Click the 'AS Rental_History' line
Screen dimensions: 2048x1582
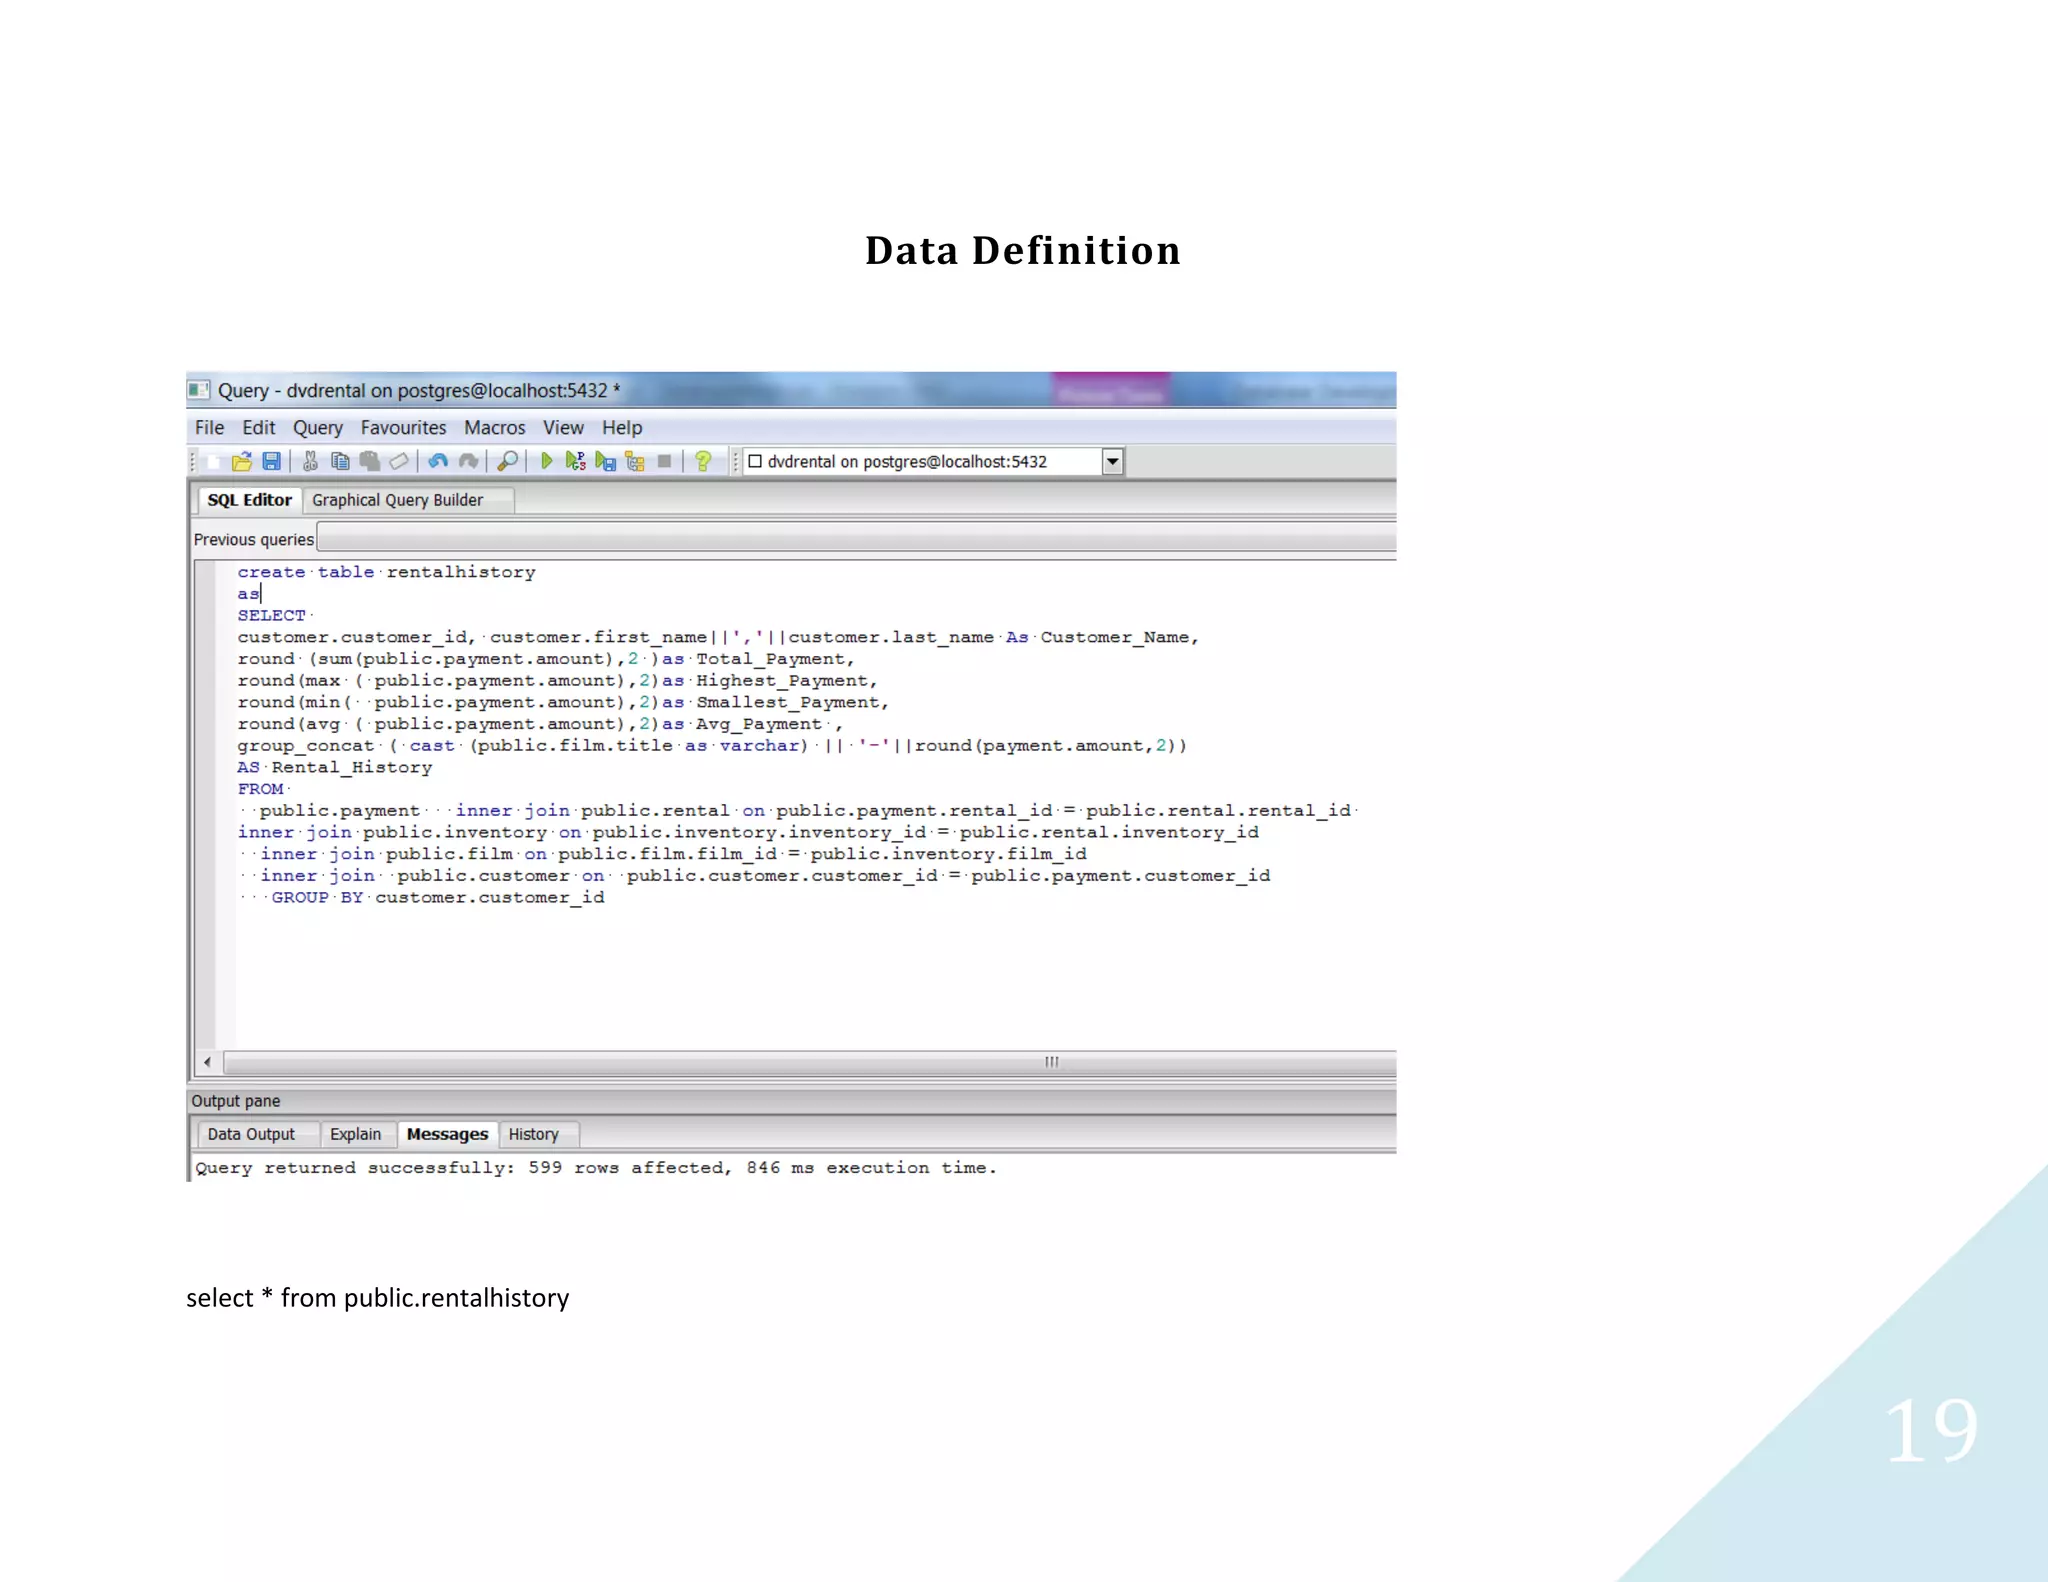pyautogui.click(x=335, y=768)
